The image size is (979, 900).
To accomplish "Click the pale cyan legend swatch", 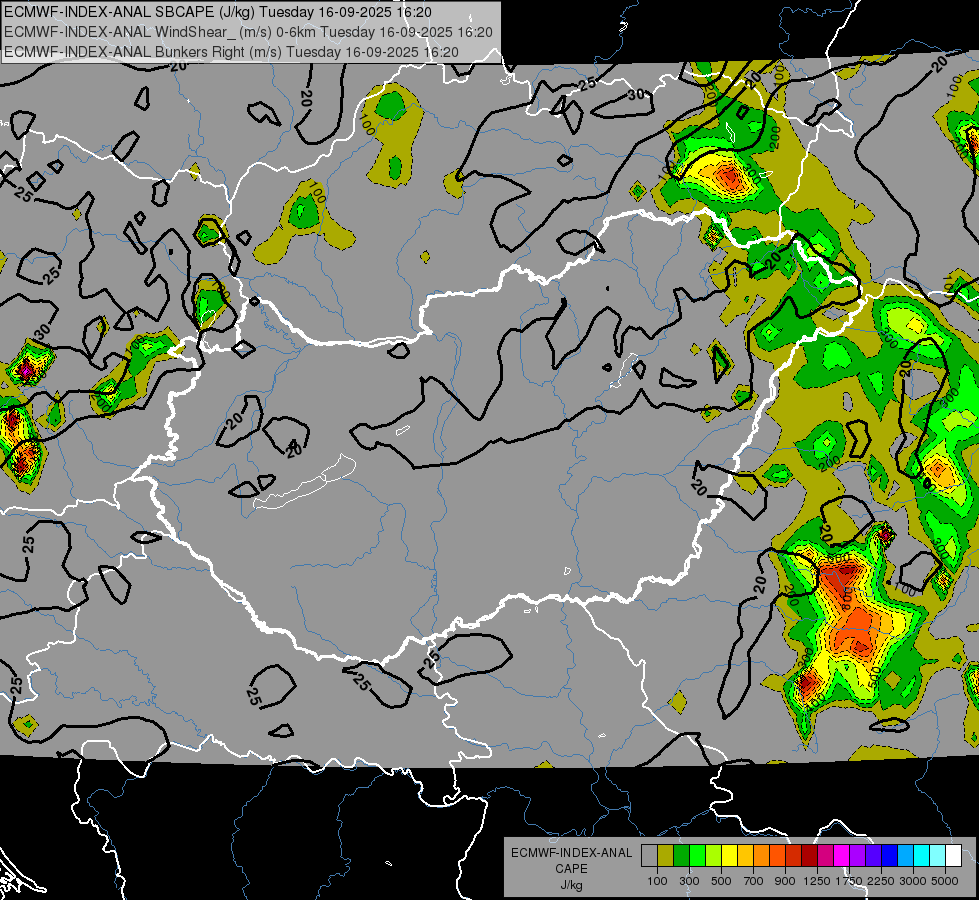I will [937, 856].
